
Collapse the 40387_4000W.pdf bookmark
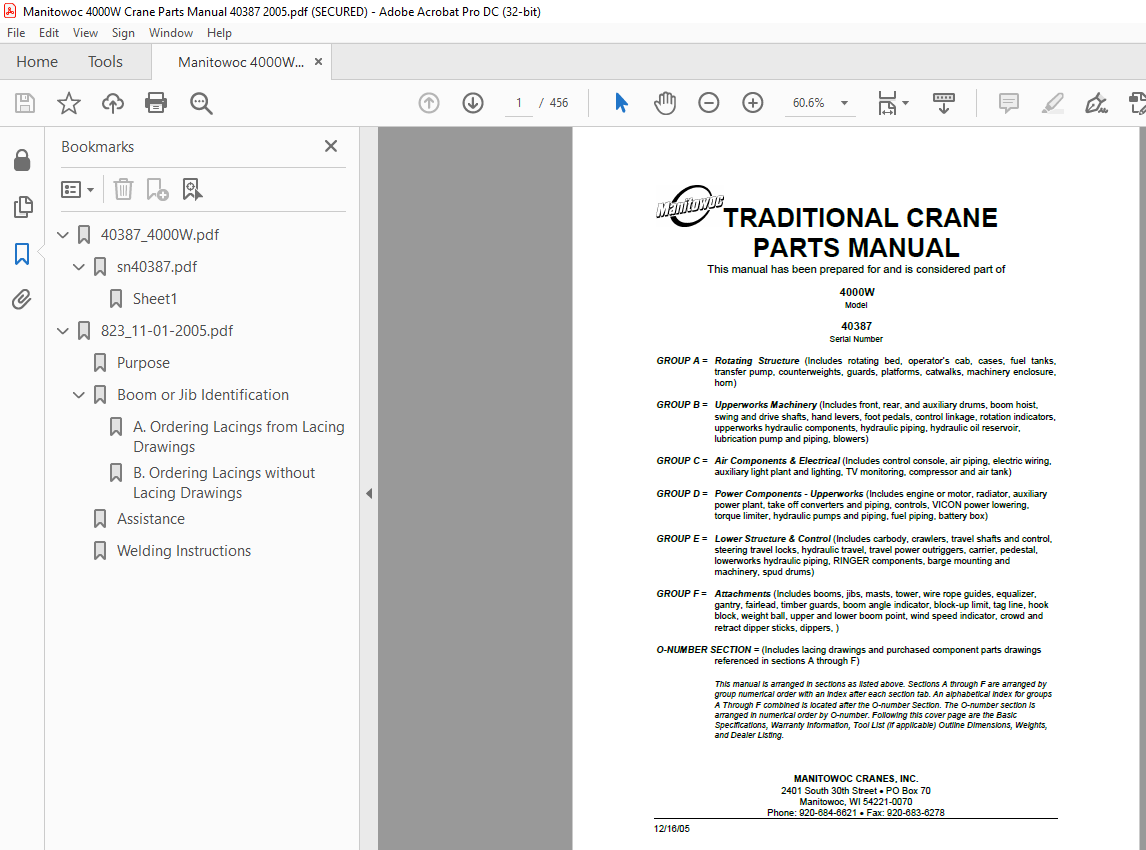[63, 235]
